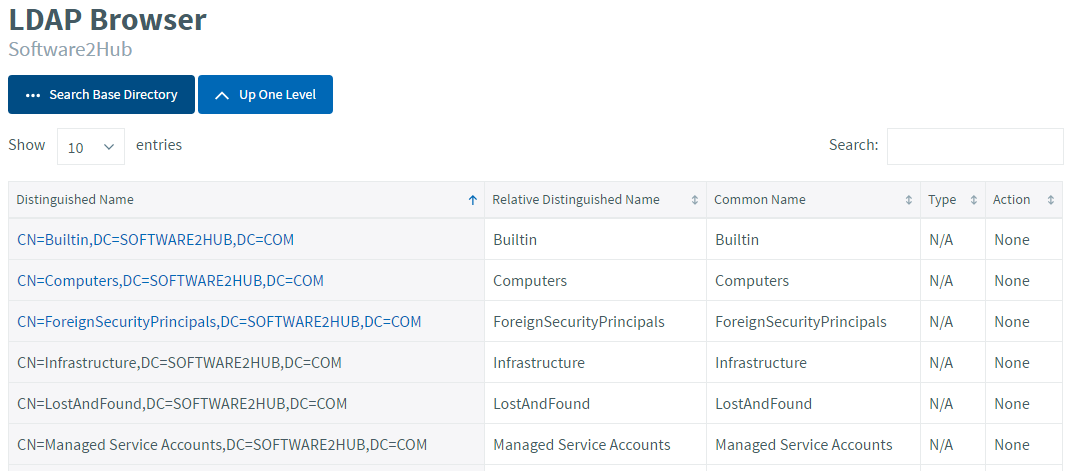The width and height of the screenshot is (1075, 471).
Task: Click the Up One Level button
Action: click(x=265, y=95)
